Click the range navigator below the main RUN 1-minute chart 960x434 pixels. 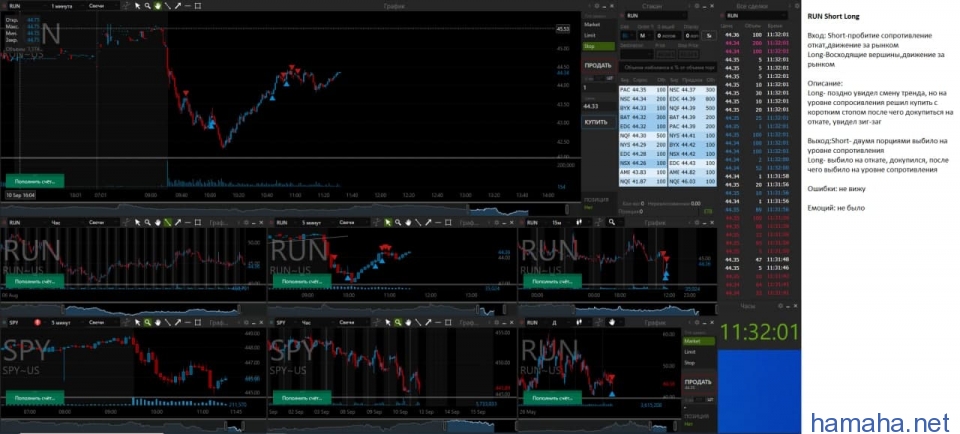289,209
